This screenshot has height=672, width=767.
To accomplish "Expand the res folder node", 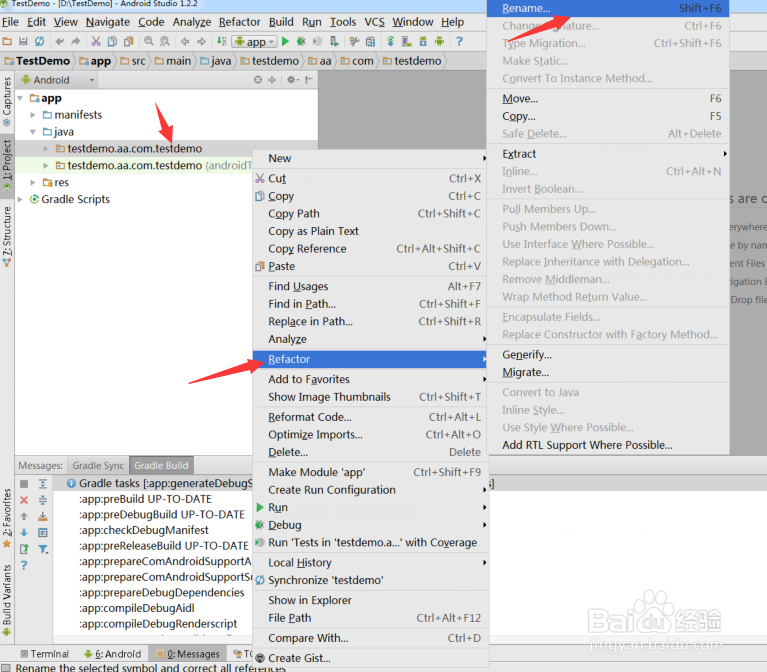I will (33, 182).
